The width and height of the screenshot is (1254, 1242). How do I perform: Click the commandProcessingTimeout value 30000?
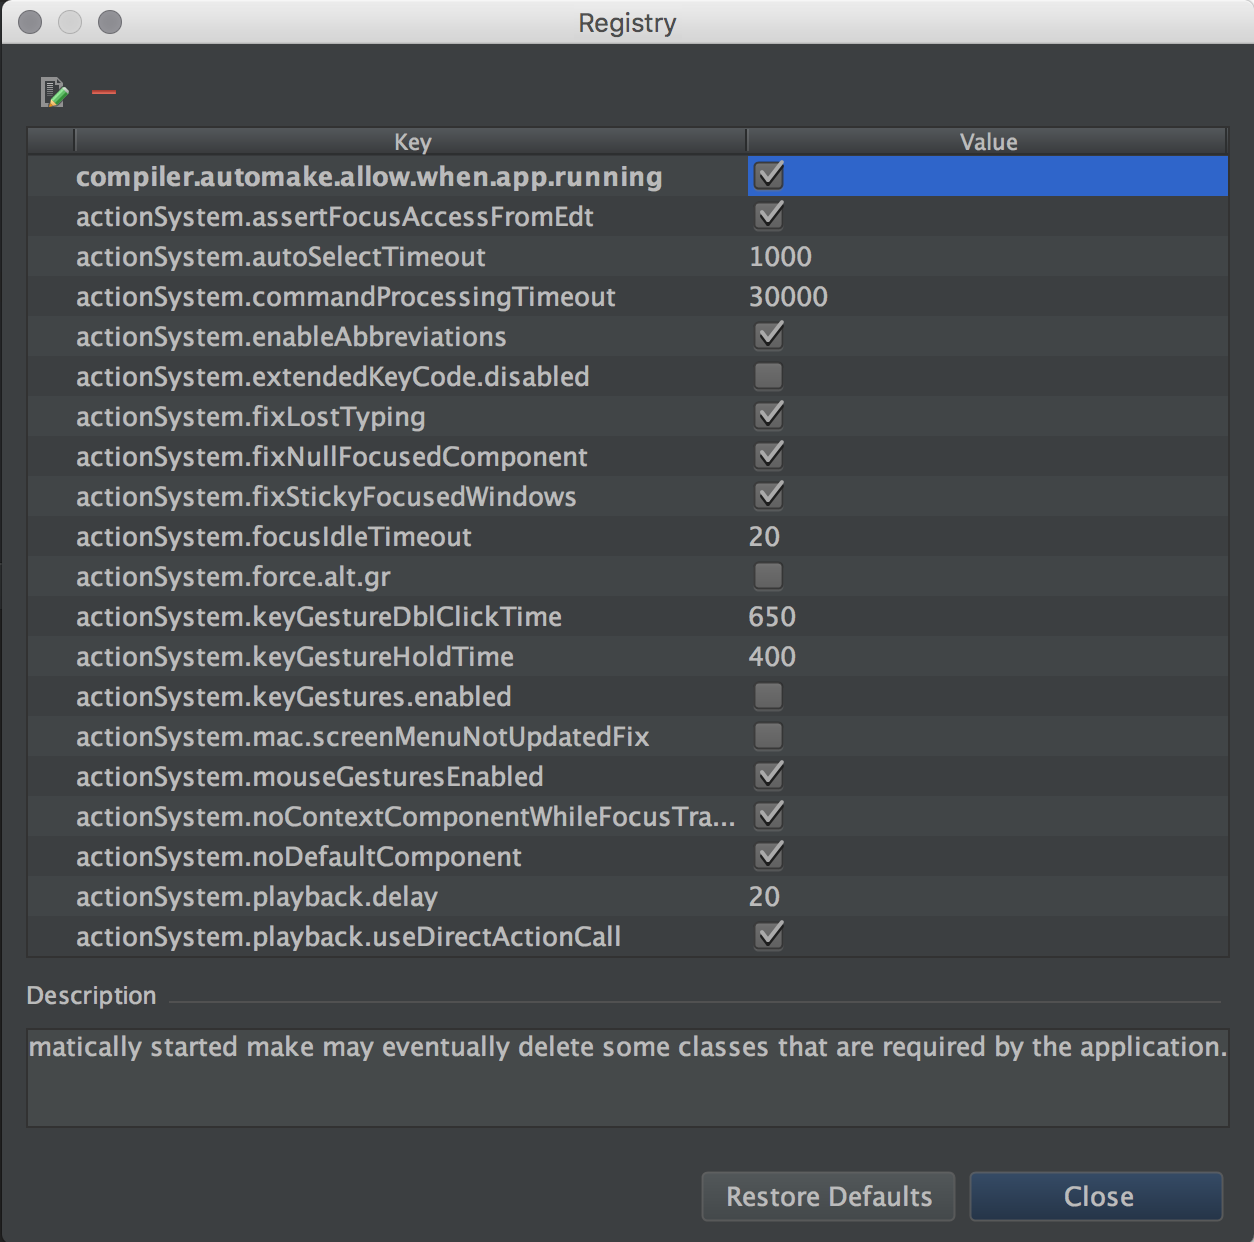[x=788, y=297]
